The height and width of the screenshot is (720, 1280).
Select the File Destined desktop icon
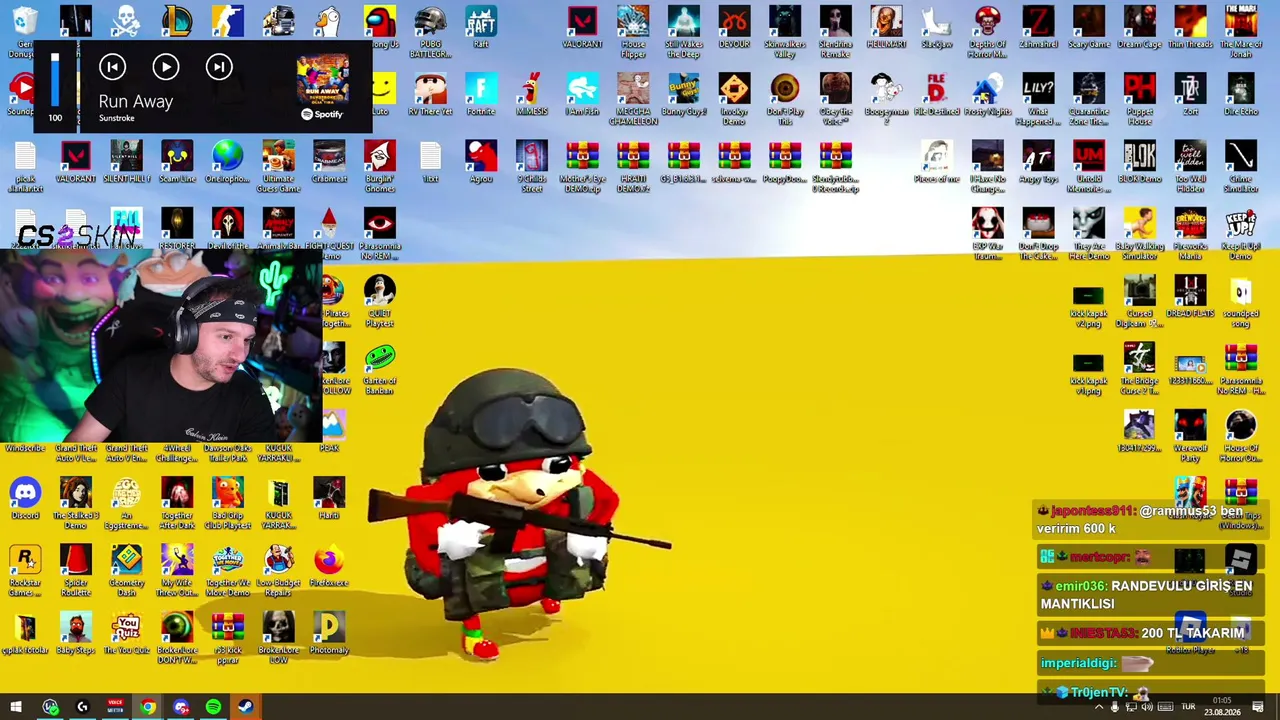[x=936, y=94]
